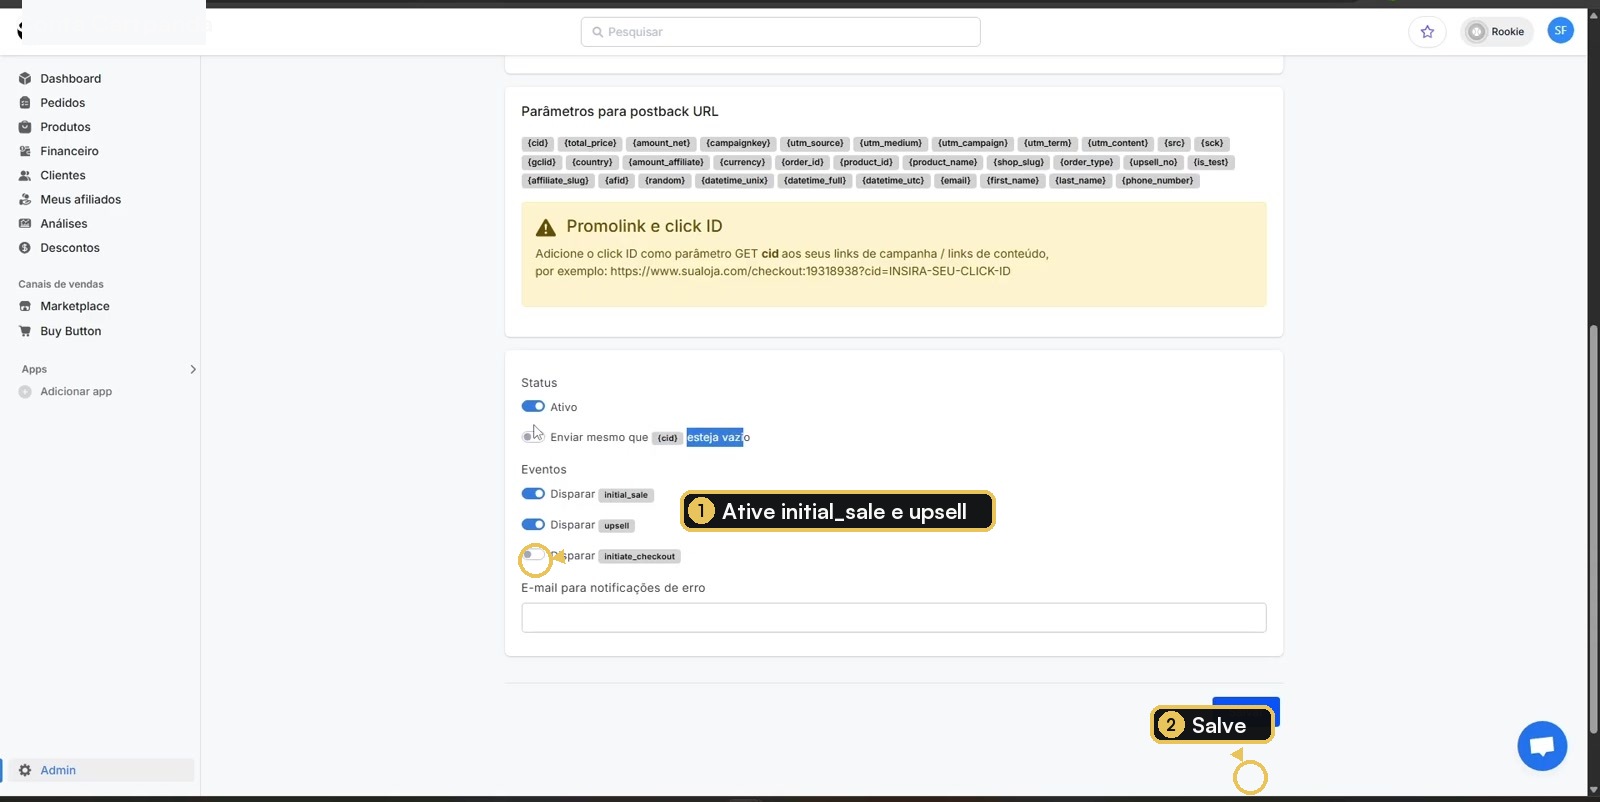
Task: Toggle Disparar upsell switch
Action: click(x=533, y=524)
